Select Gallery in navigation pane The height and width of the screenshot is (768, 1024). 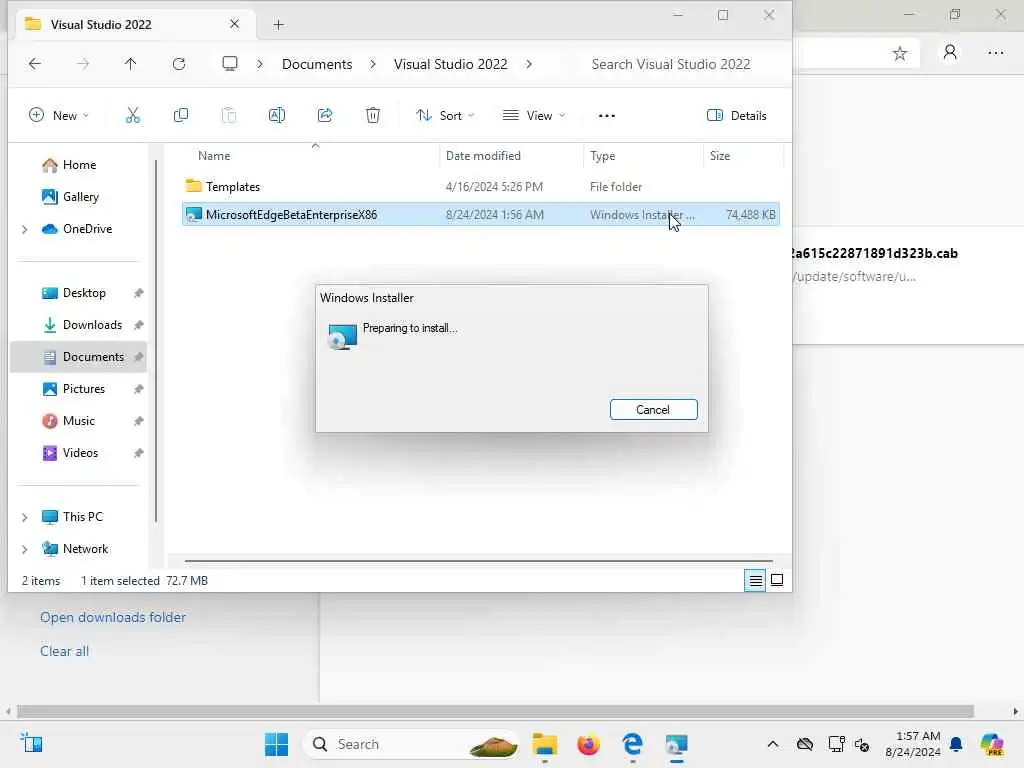(x=80, y=197)
